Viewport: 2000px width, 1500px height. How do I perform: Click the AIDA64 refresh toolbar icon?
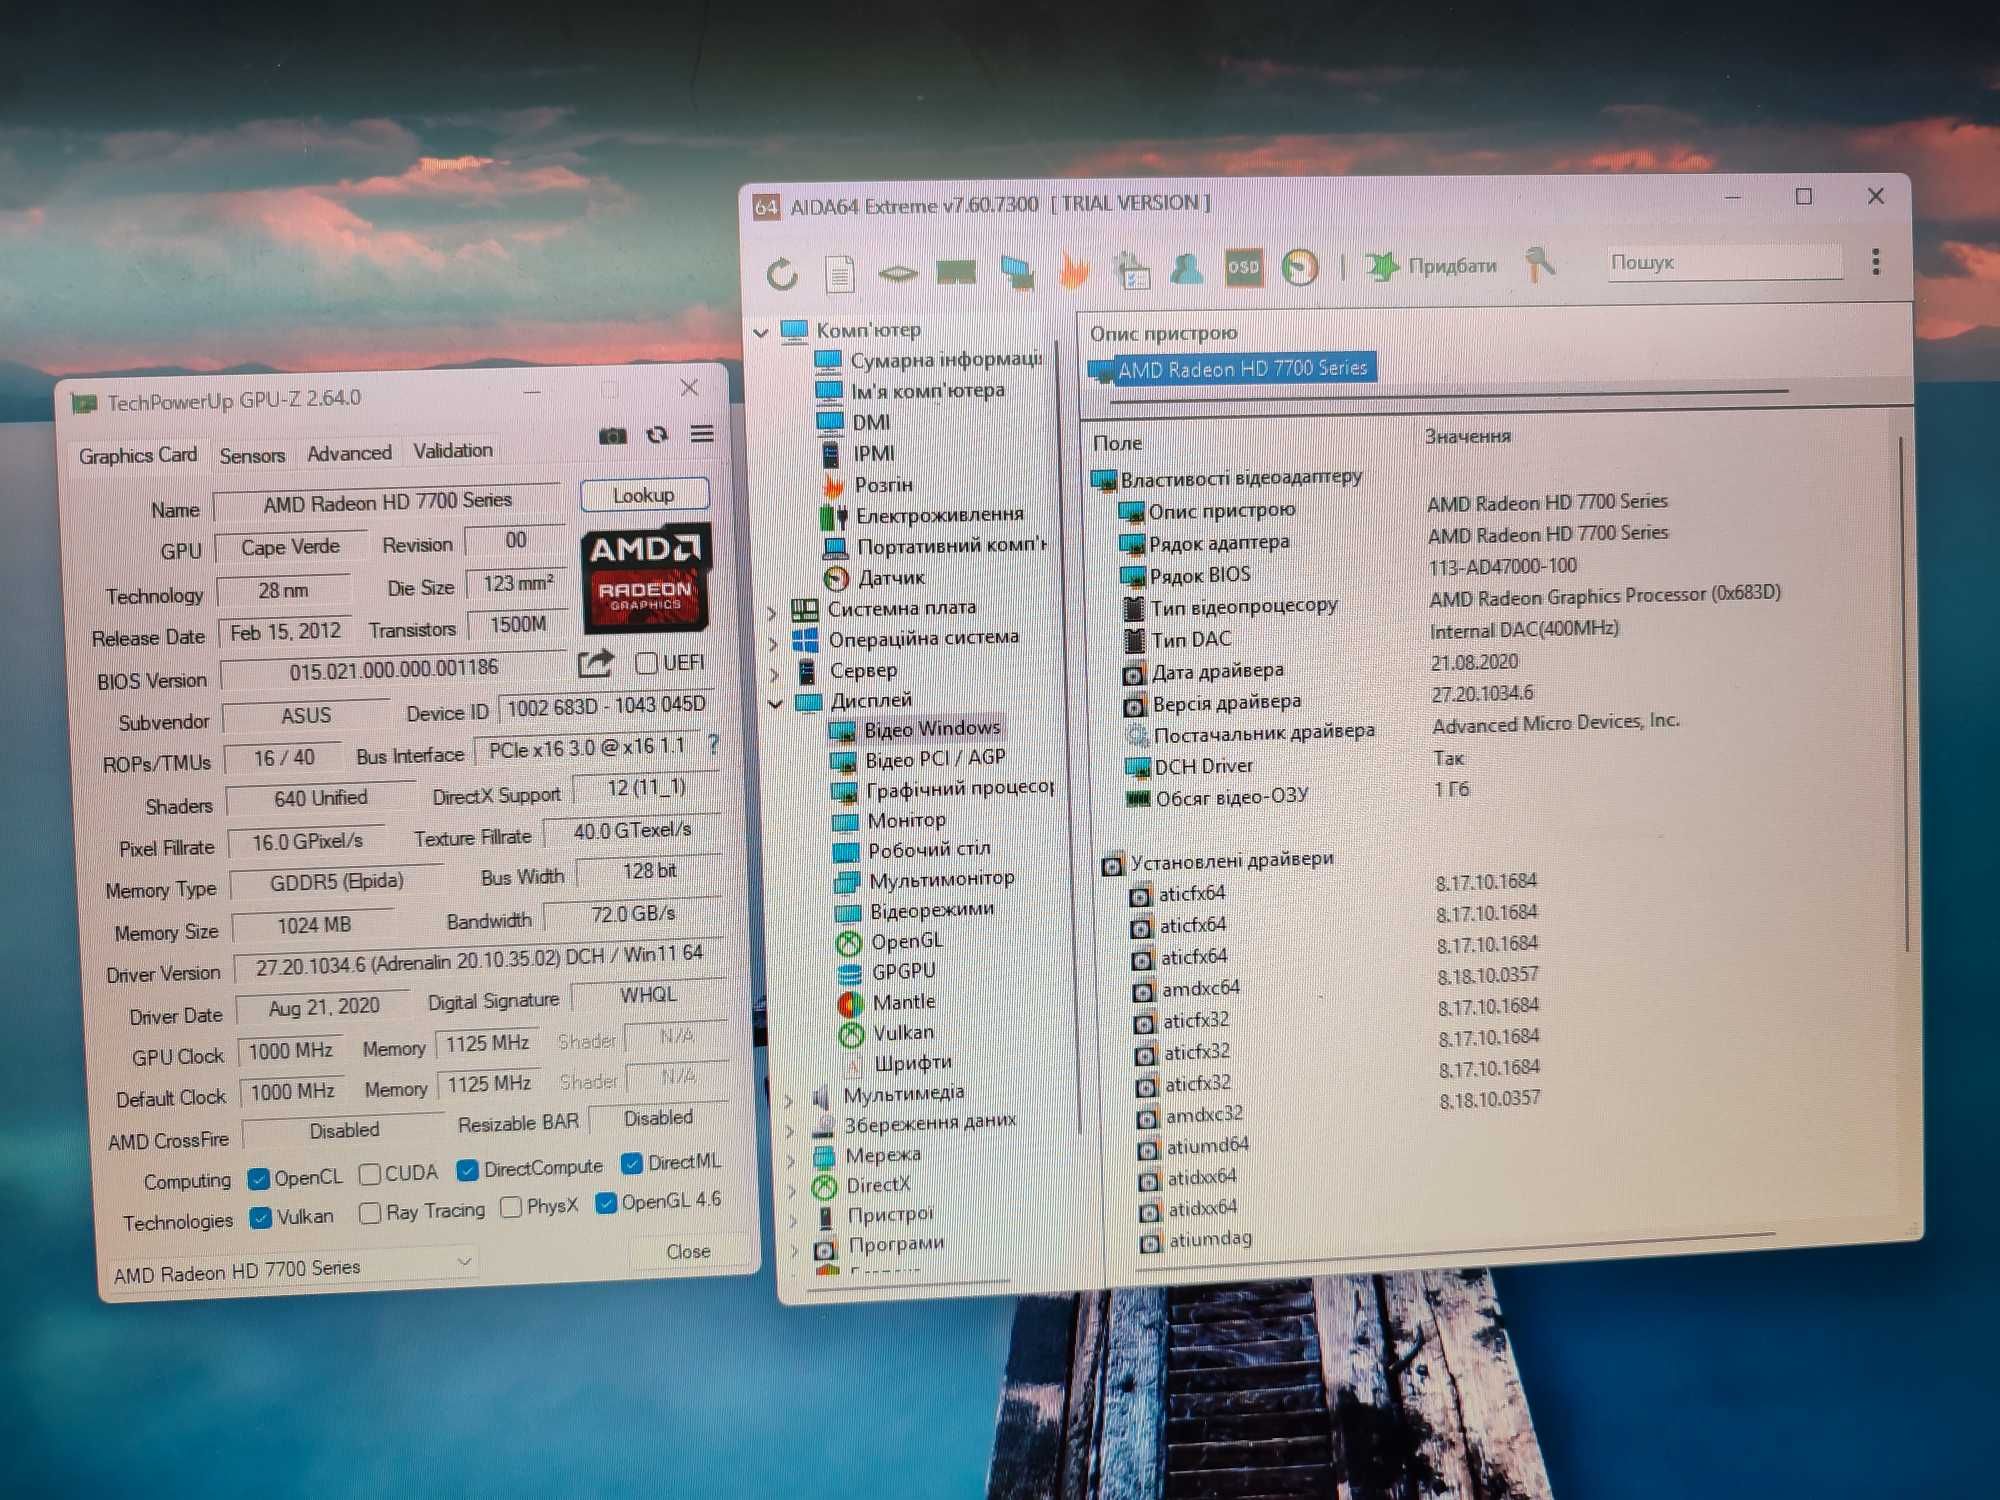[x=782, y=273]
